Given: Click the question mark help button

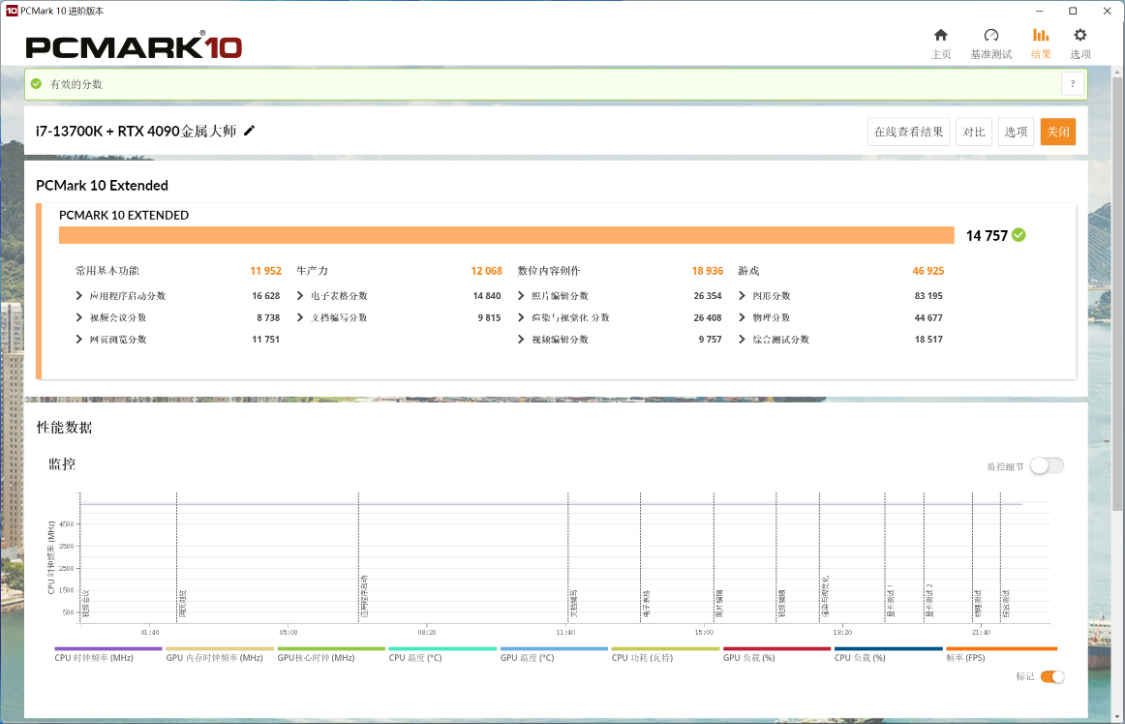Looking at the screenshot, I should click(1073, 84).
